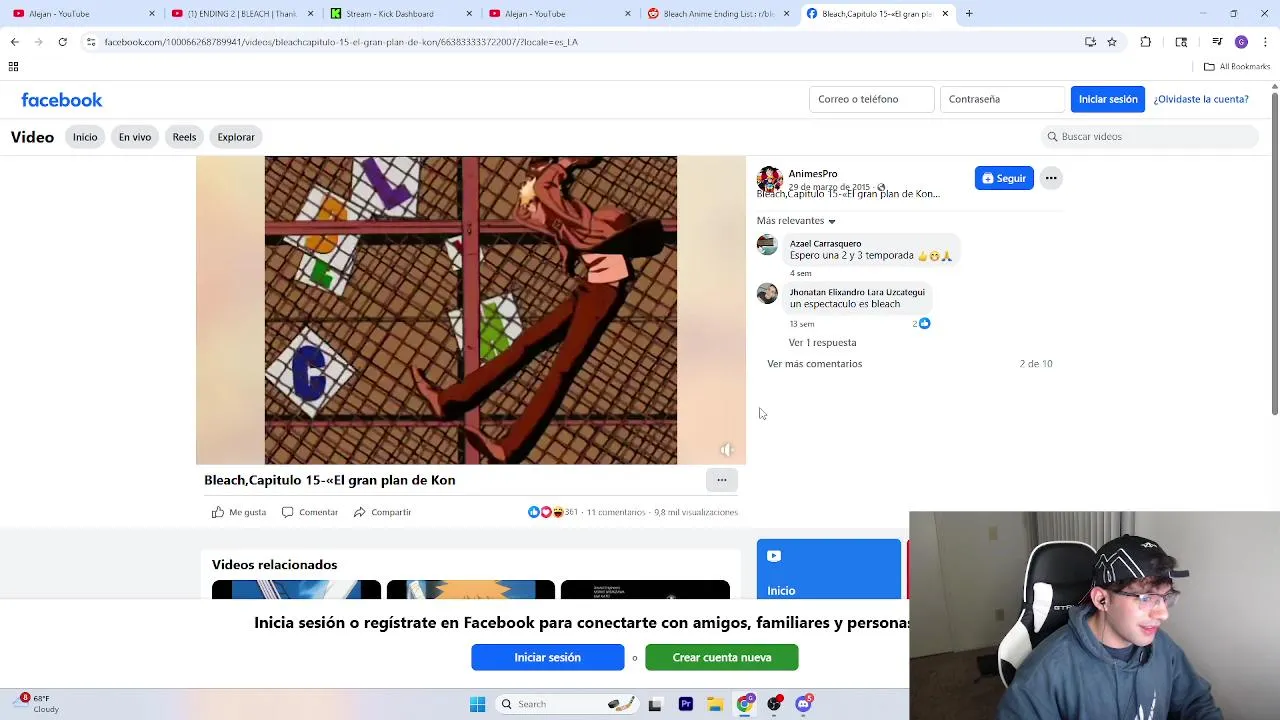
Task: Click the Seguir button
Action: pos(1004,178)
